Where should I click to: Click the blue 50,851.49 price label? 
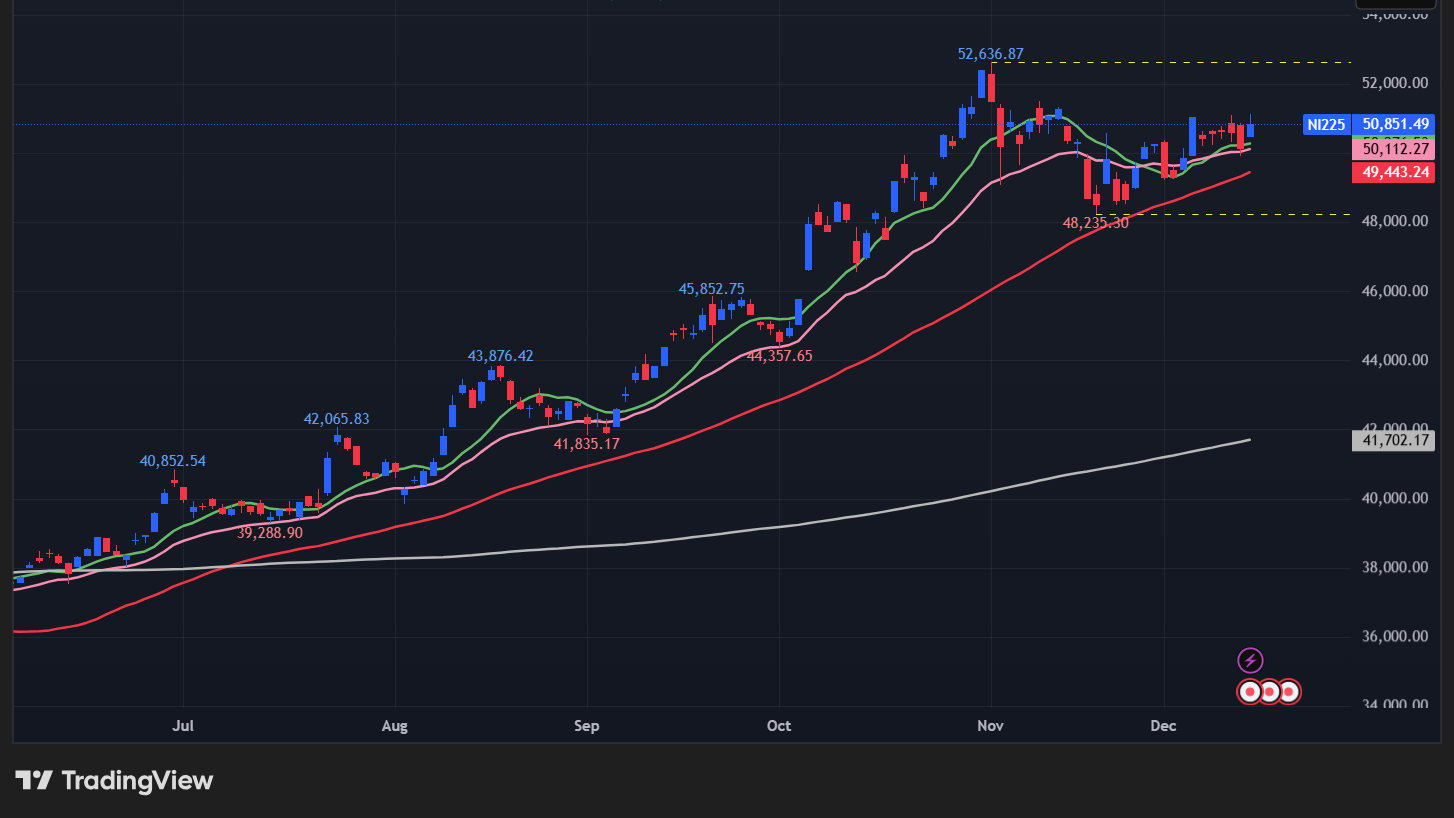coord(1394,124)
